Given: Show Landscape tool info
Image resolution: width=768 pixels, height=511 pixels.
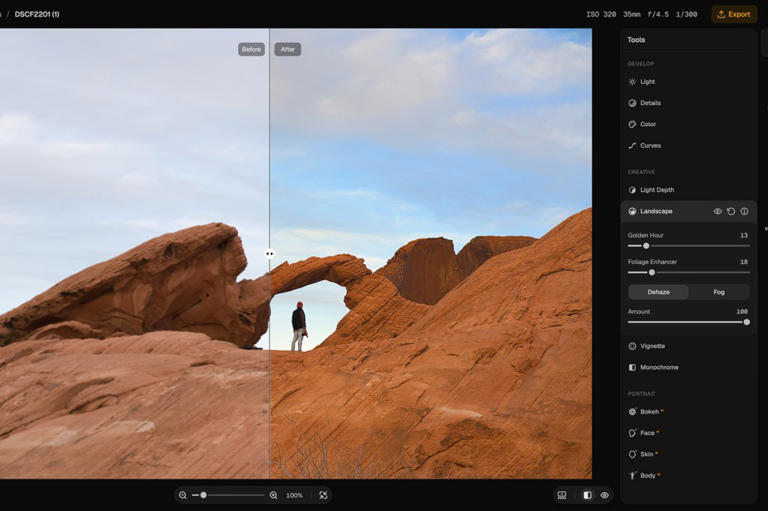Looking at the screenshot, I should click(744, 212).
